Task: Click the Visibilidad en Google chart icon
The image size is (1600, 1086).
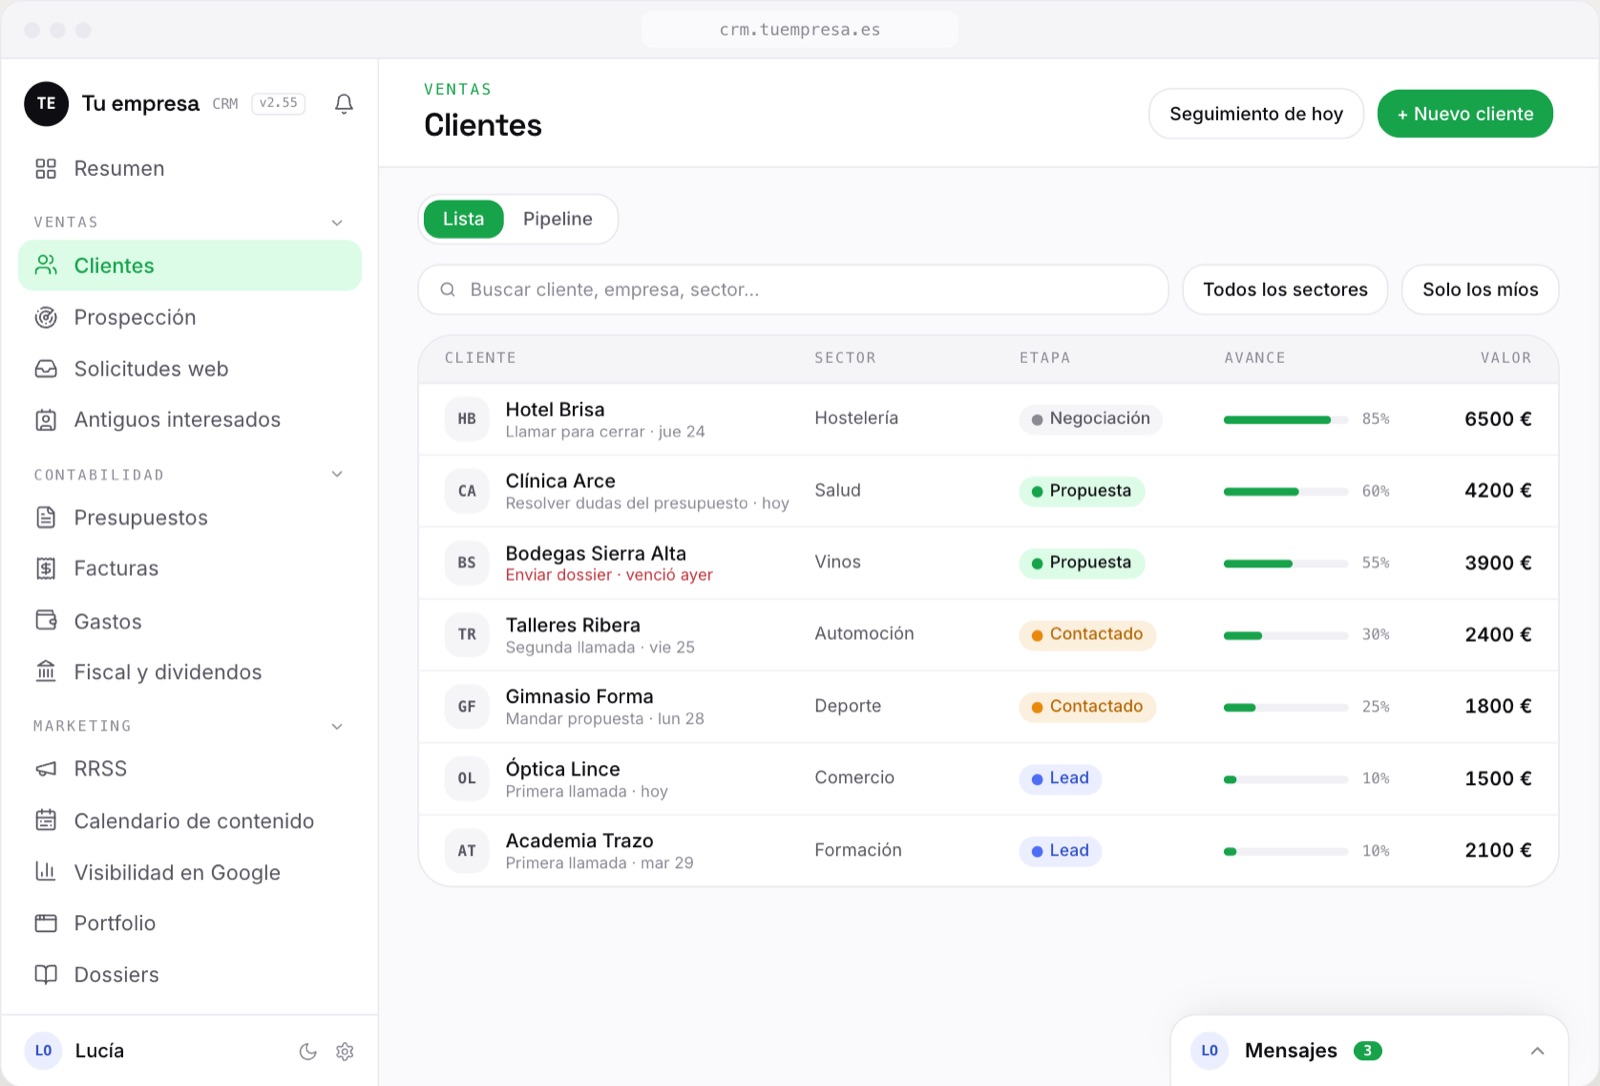Action: click(46, 872)
